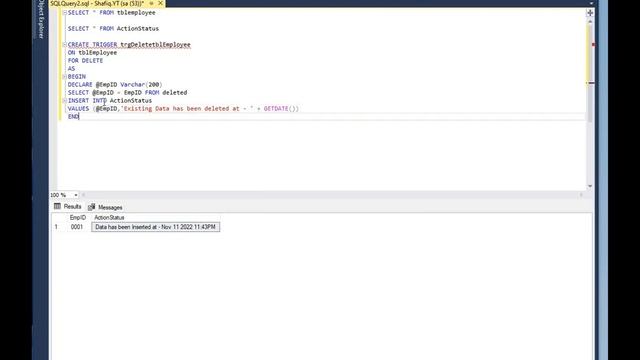
Task: Click the horizontal scrollbar right arrow
Action: pos(581,195)
